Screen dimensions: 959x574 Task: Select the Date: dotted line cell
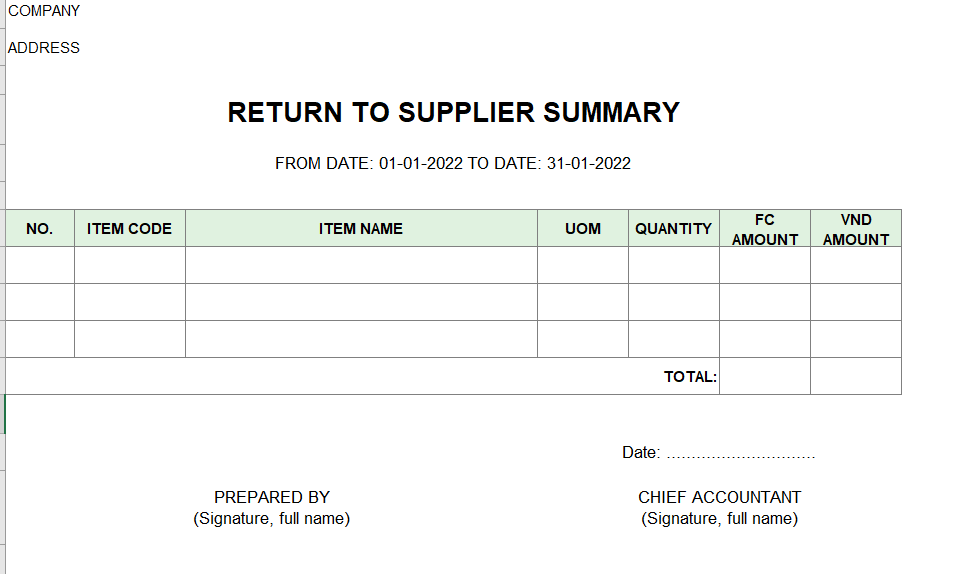719,453
